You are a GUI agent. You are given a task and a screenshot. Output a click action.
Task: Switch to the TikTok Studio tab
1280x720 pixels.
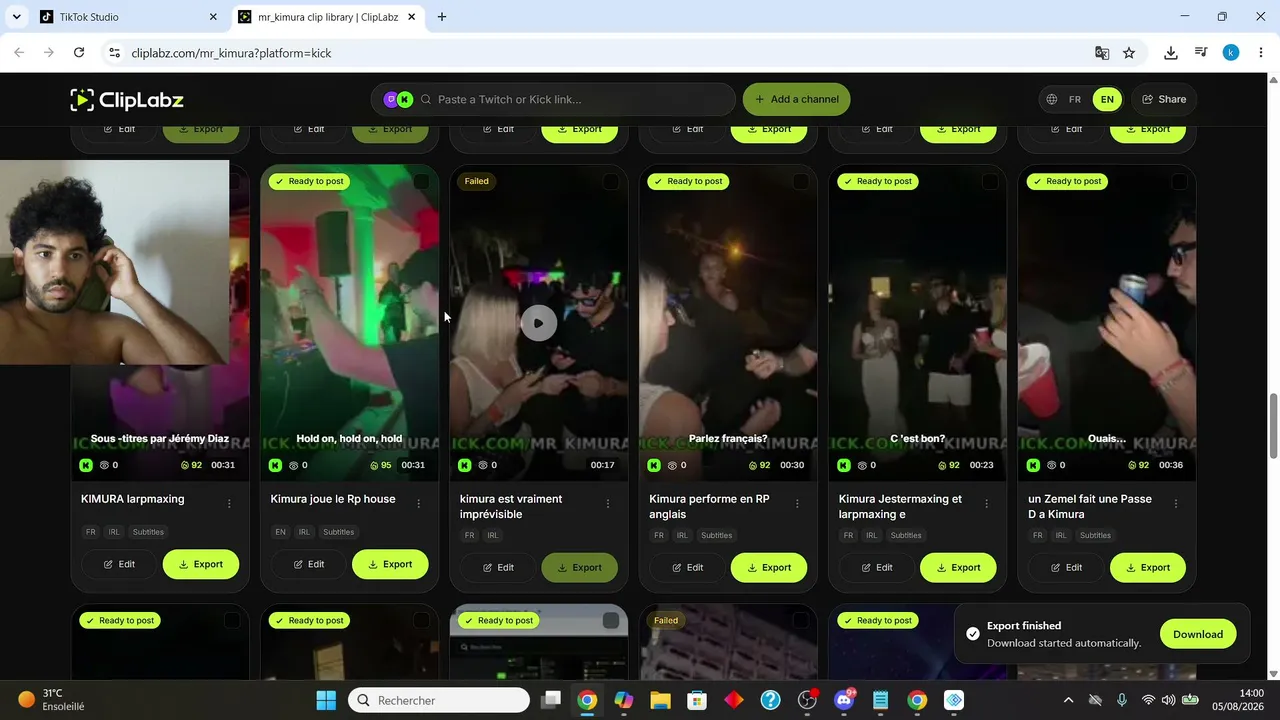[x=127, y=17]
